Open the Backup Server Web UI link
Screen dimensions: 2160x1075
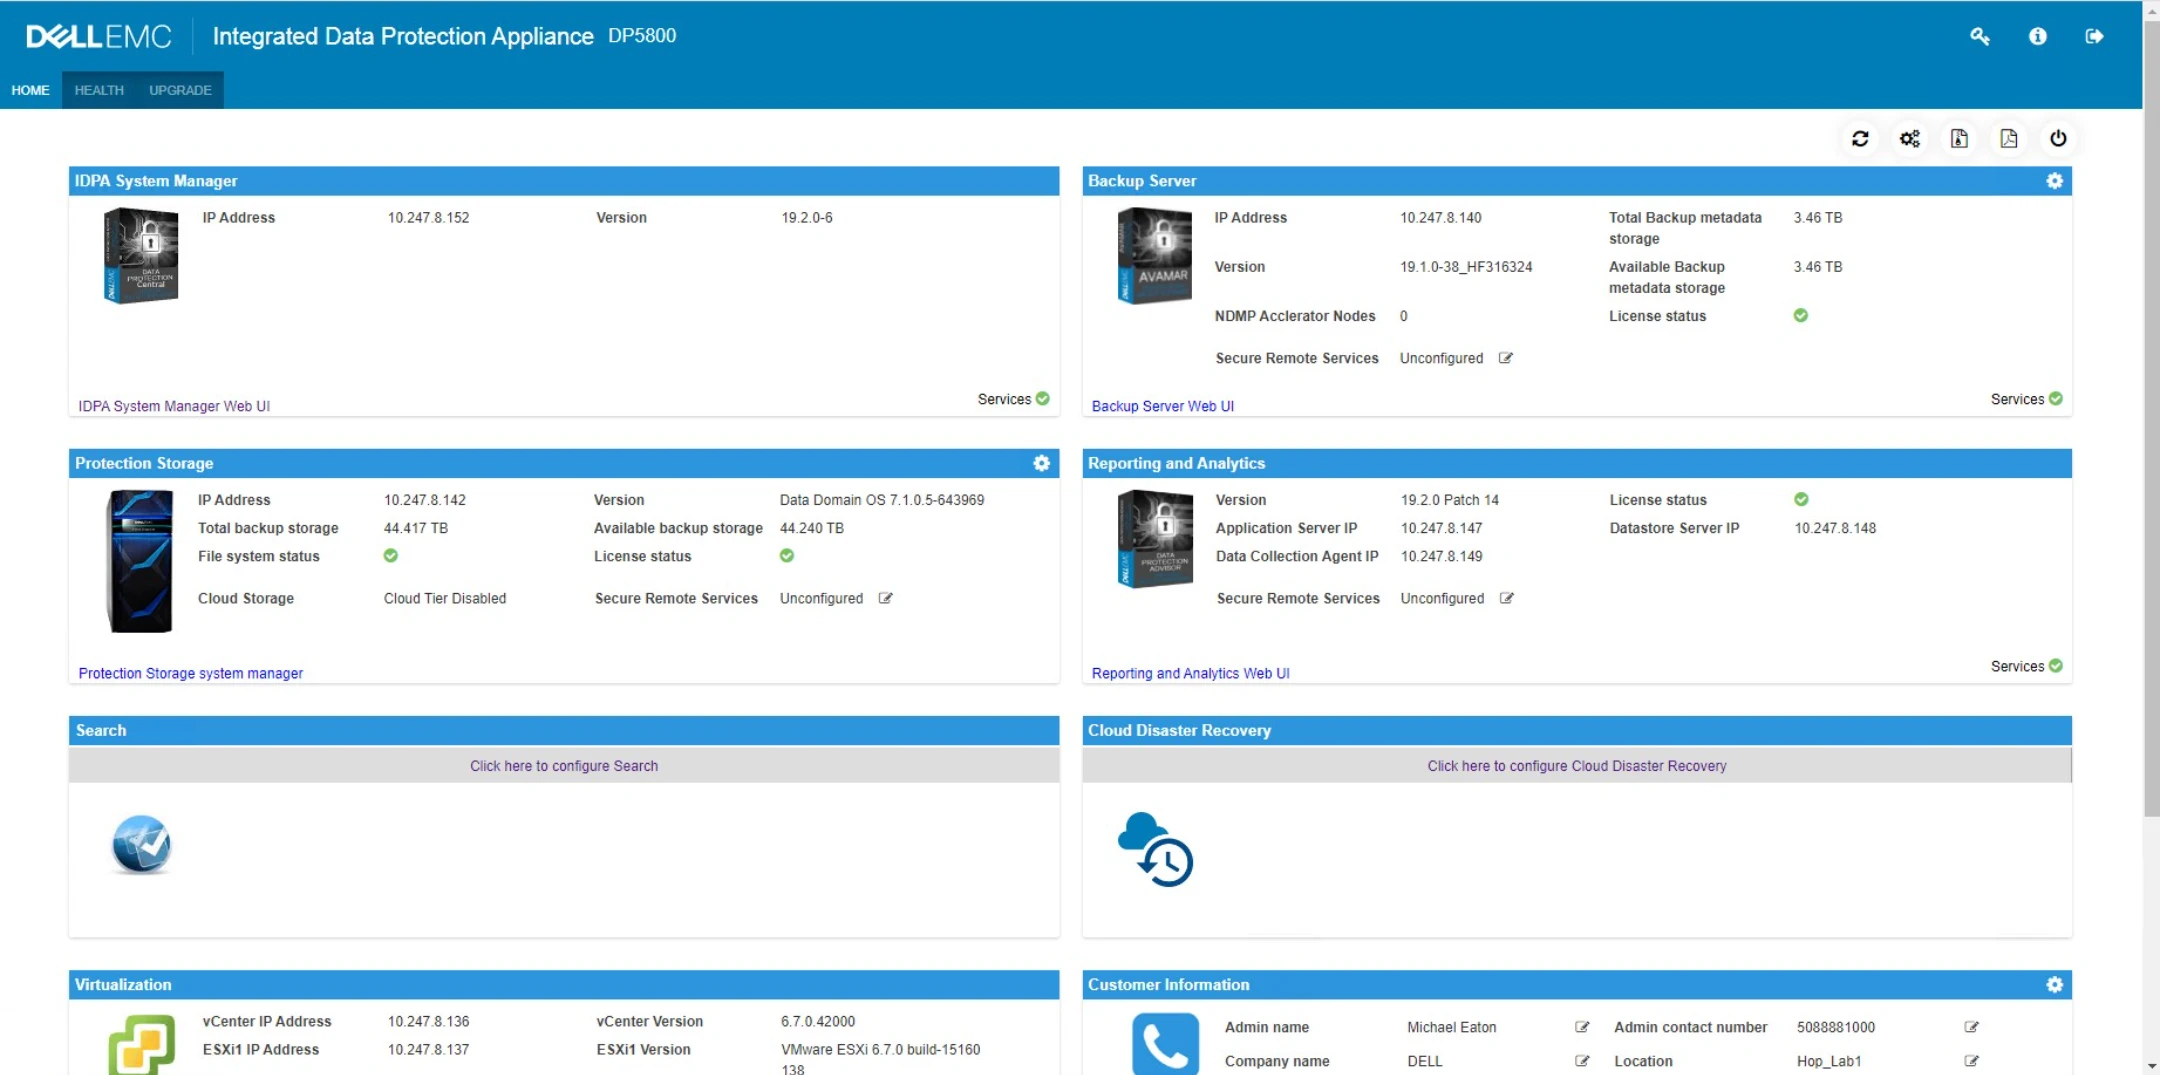(x=1162, y=406)
